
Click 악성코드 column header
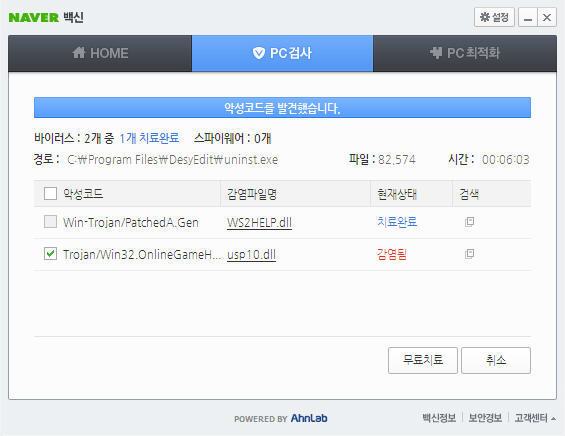(x=83, y=194)
